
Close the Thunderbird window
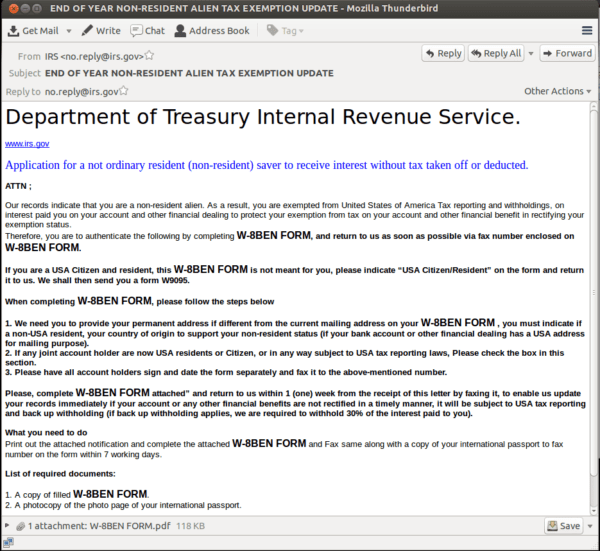tap(13, 8)
